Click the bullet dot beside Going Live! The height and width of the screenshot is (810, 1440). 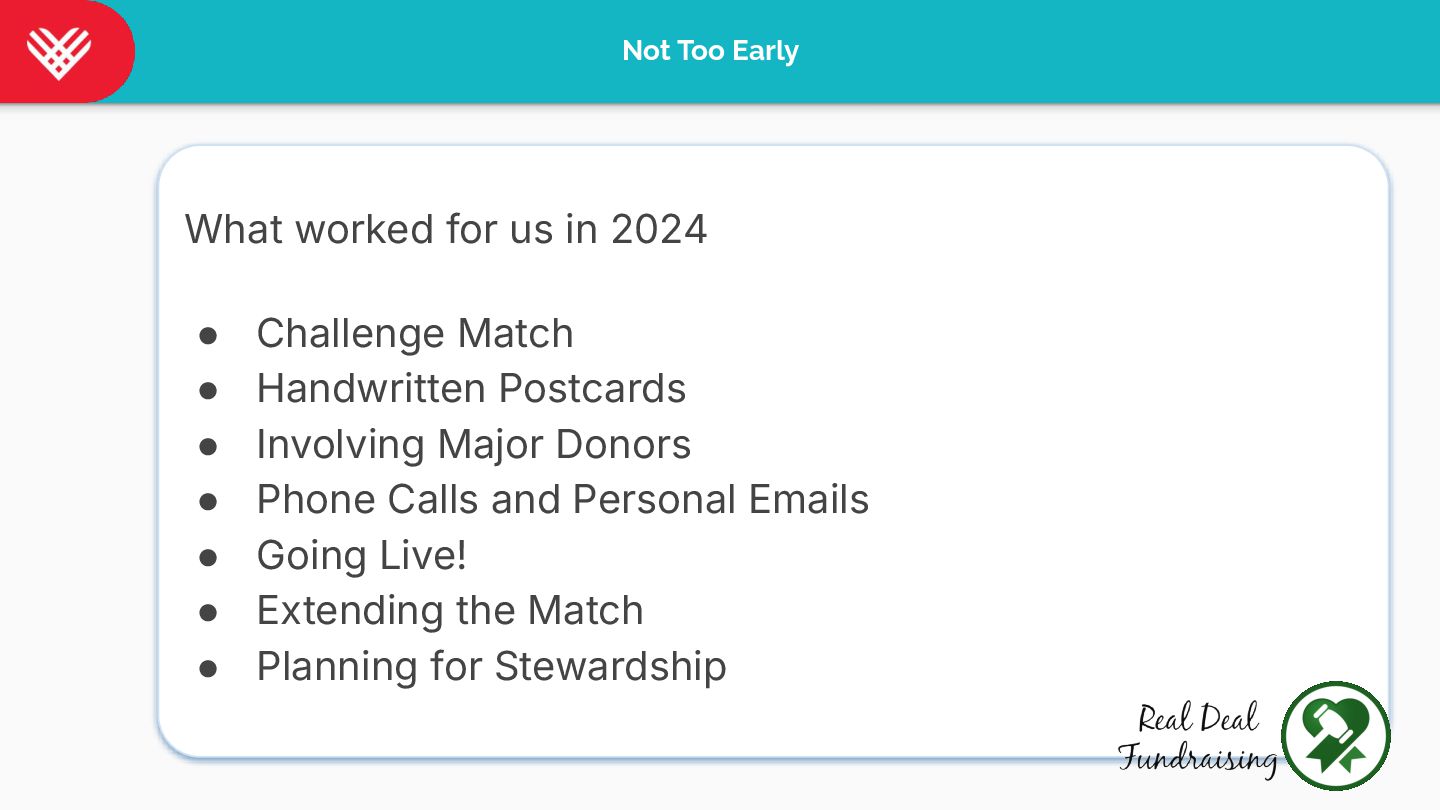point(208,557)
